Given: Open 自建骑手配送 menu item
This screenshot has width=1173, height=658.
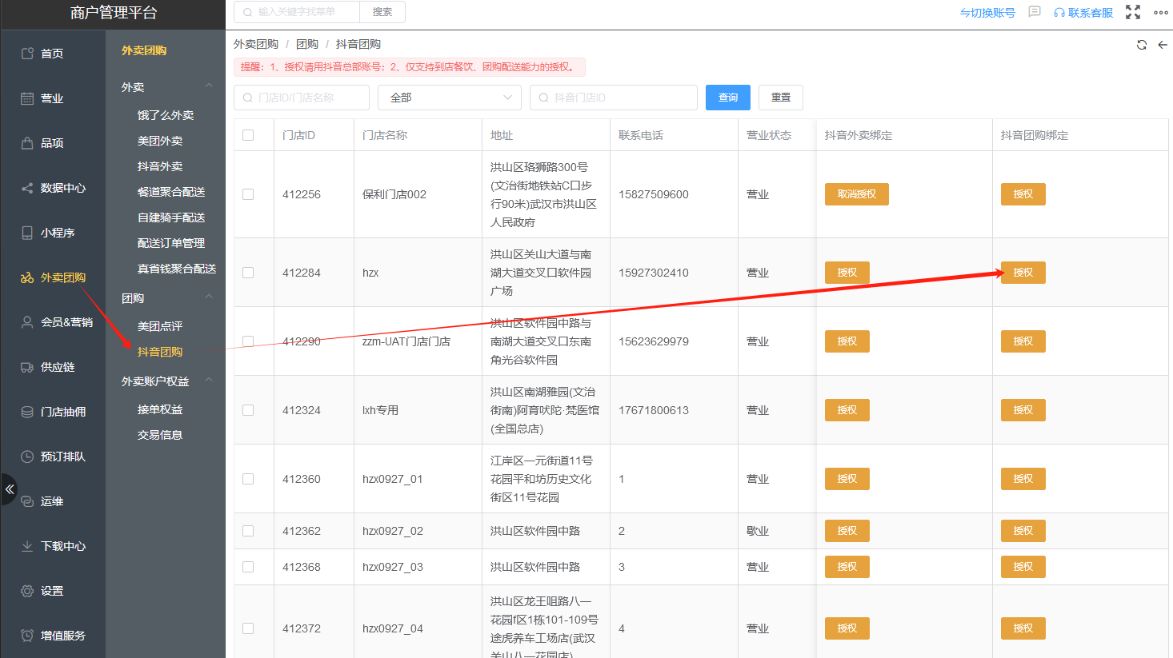Looking at the screenshot, I should [171, 218].
